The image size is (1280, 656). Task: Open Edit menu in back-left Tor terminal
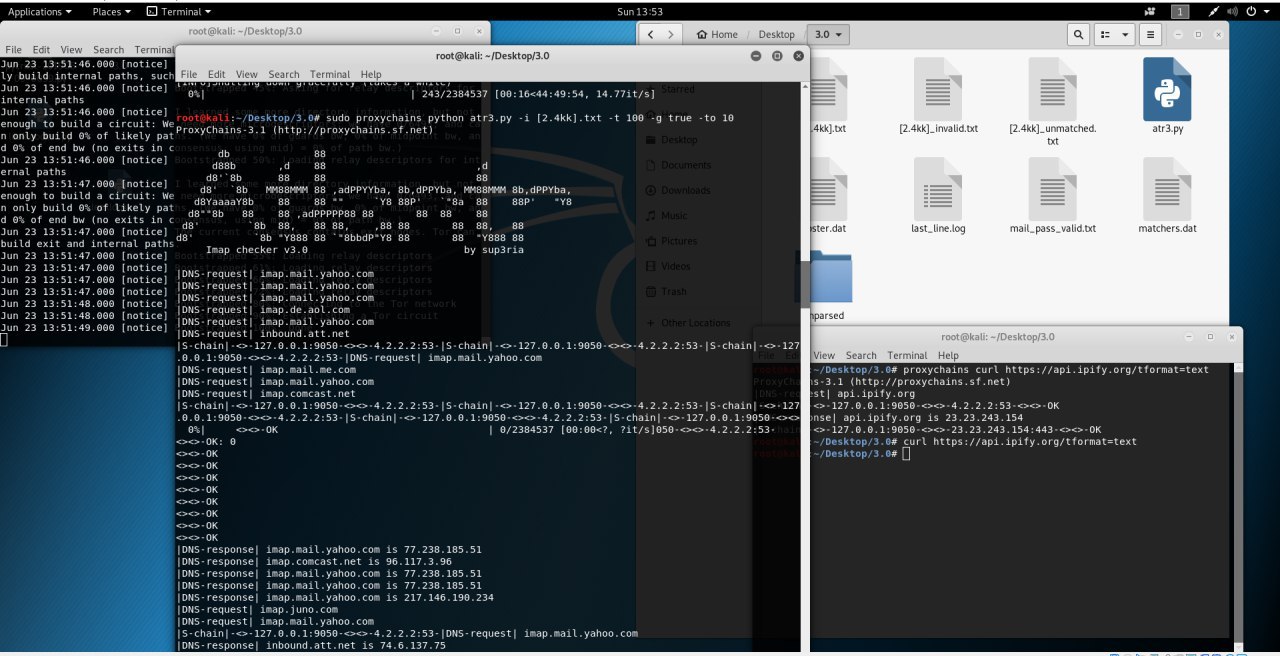click(41, 49)
